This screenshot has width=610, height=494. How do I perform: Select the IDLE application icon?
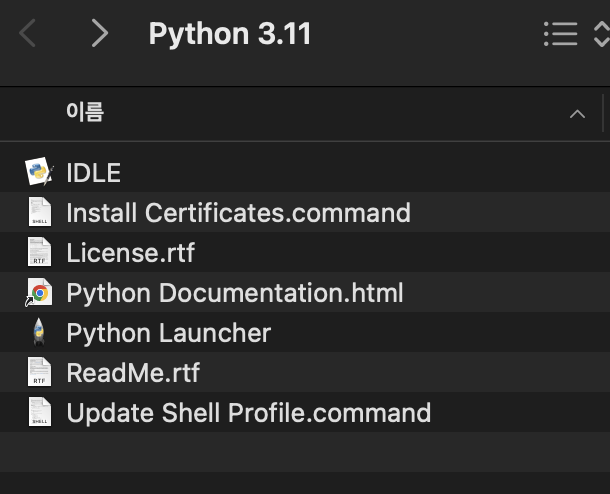(39, 172)
